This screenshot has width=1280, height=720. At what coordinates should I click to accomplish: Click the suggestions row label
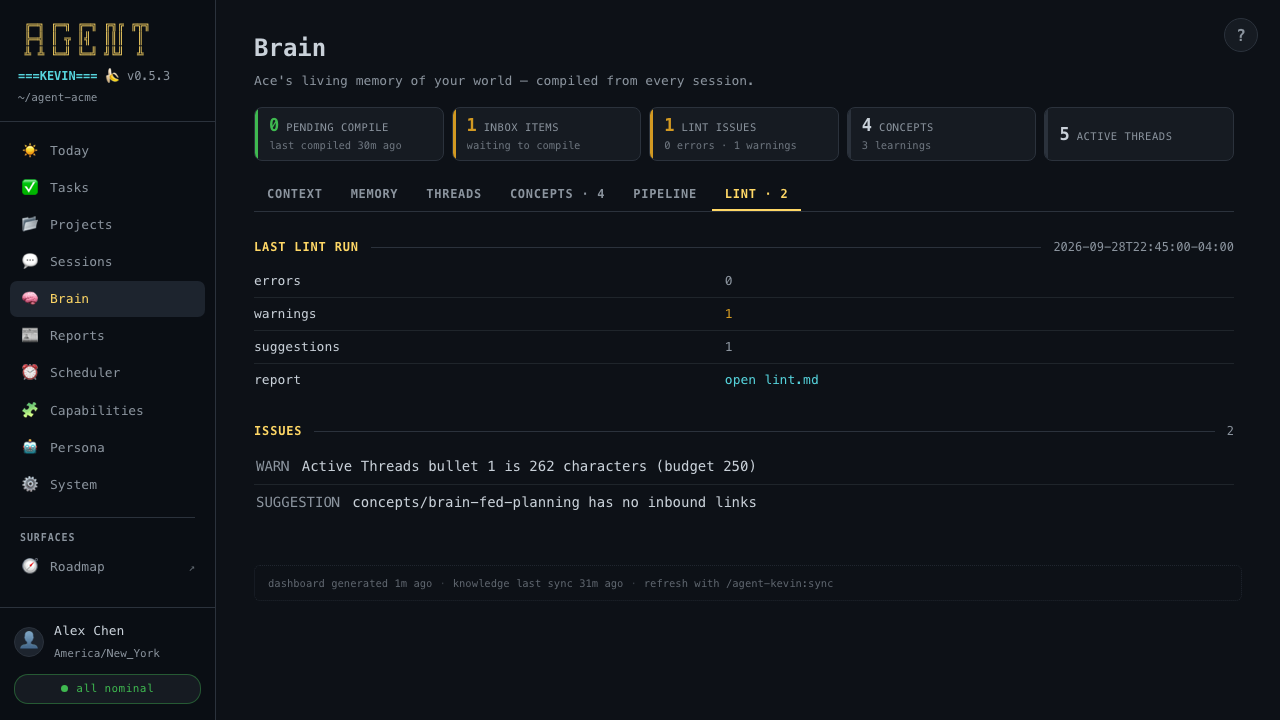point(297,347)
